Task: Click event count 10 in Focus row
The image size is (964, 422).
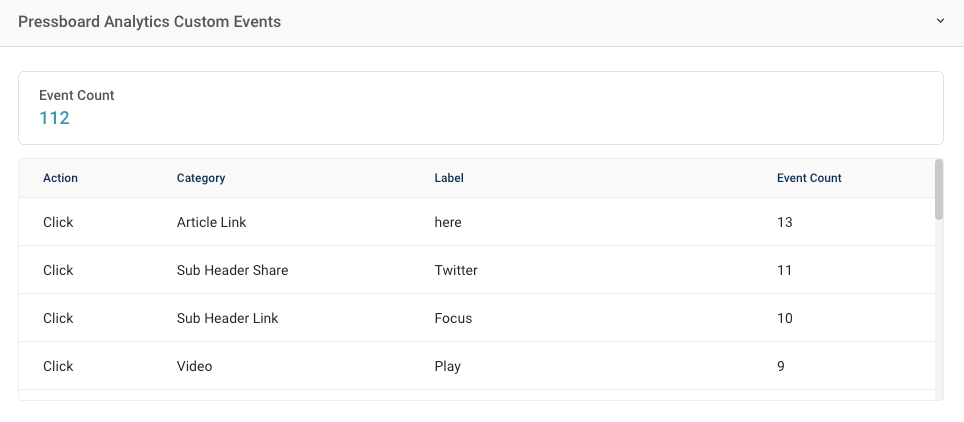Action: click(784, 318)
